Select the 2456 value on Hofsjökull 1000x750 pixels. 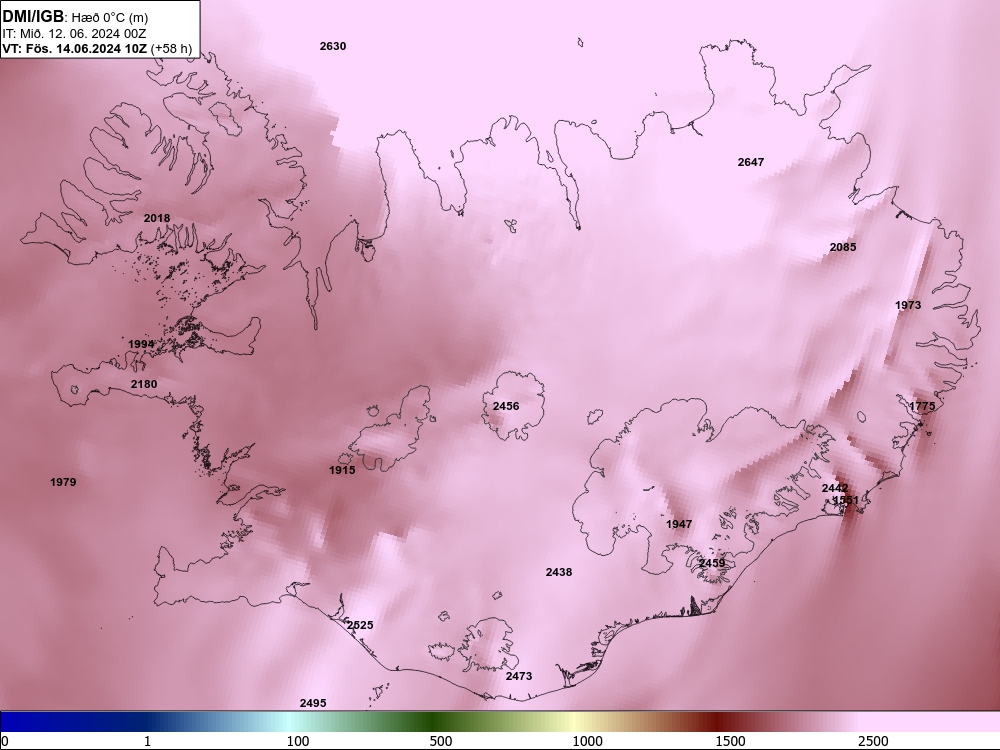point(506,406)
